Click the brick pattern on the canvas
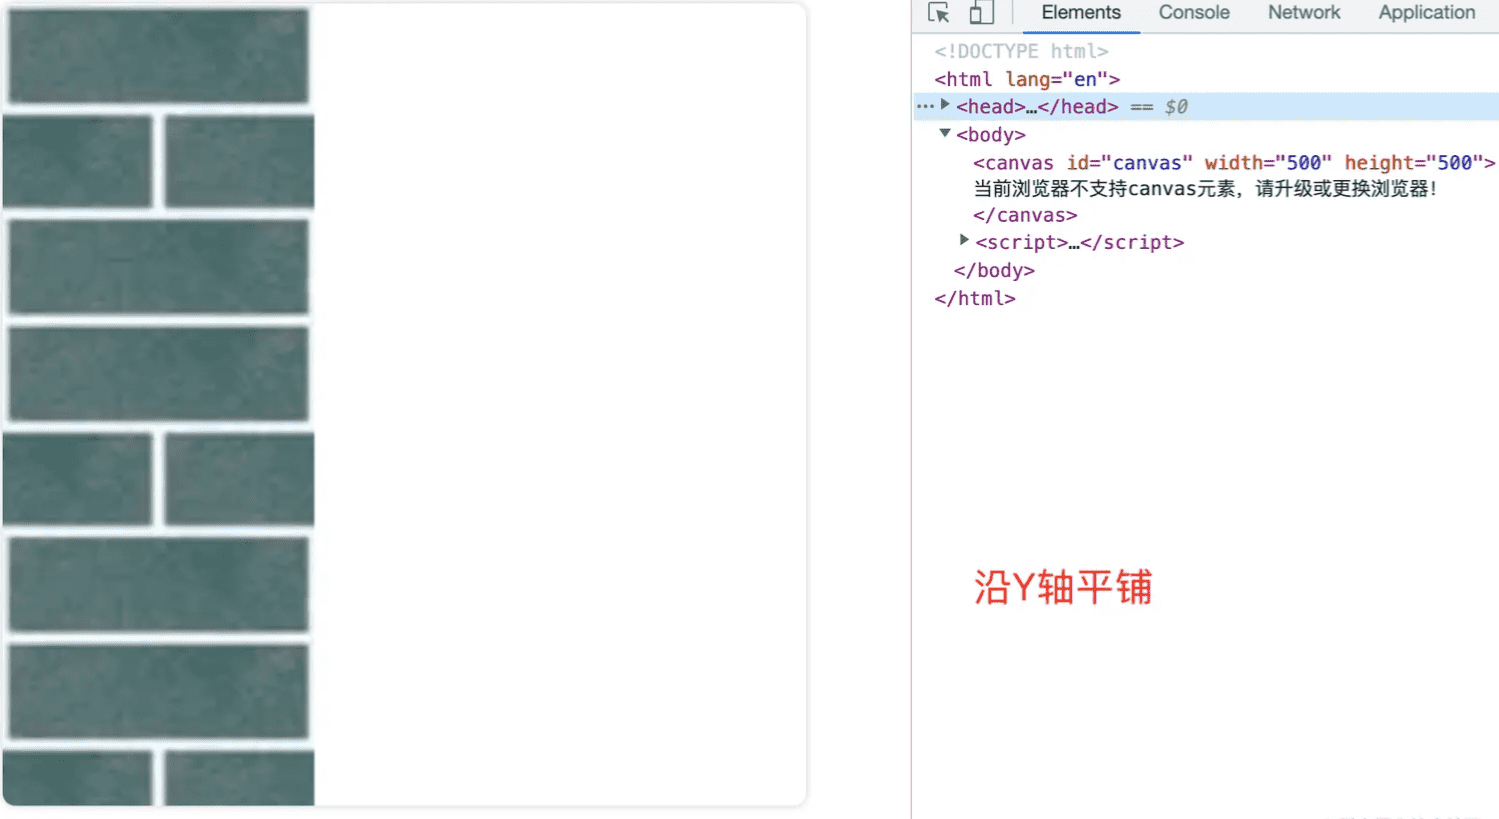Viewport: 1499px width, 819px height. (158, 405)
